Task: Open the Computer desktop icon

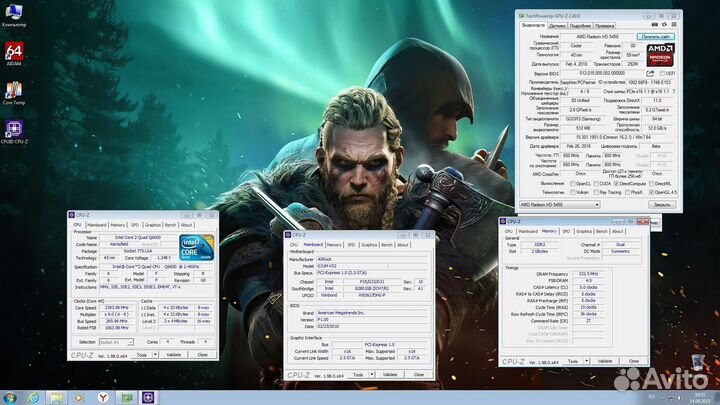Action: (x=14, y=15)
